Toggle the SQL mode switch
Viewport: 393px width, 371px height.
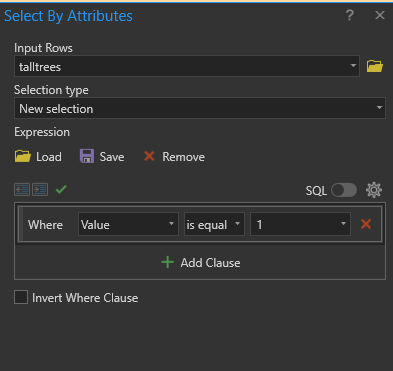tap(344, 190)
